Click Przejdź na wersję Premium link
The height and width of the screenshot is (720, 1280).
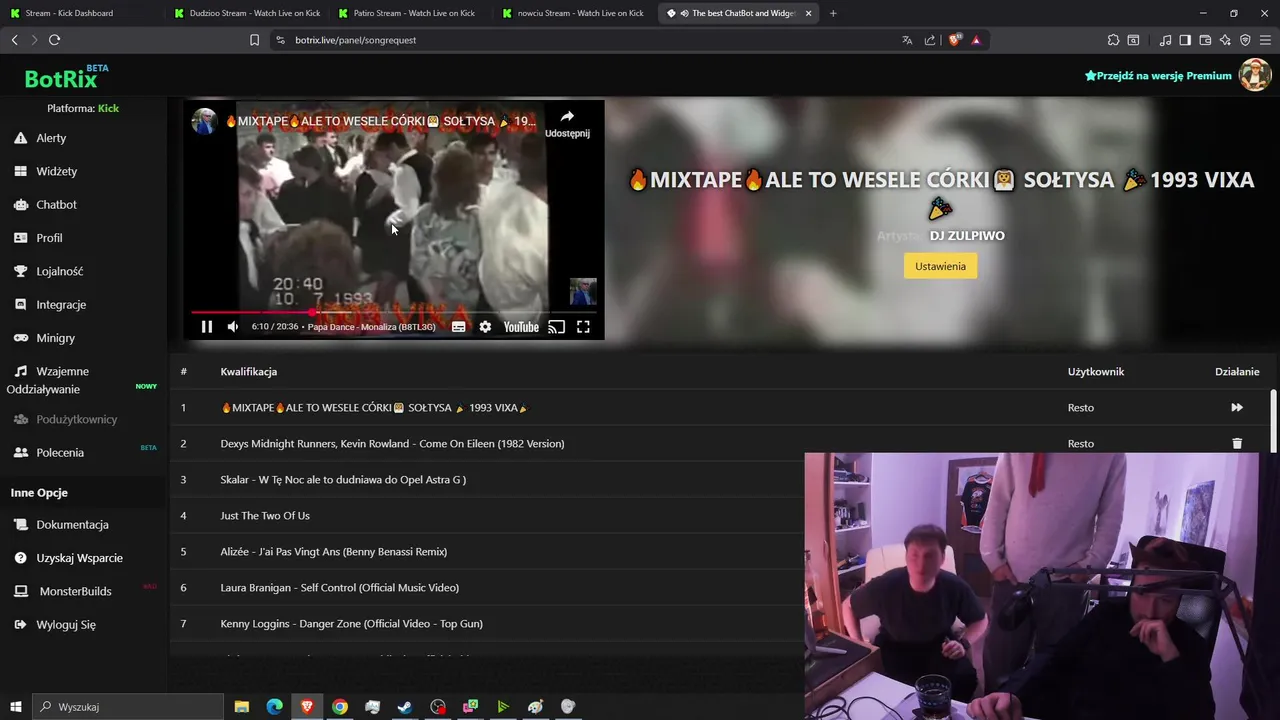[x=1158, y=75]
